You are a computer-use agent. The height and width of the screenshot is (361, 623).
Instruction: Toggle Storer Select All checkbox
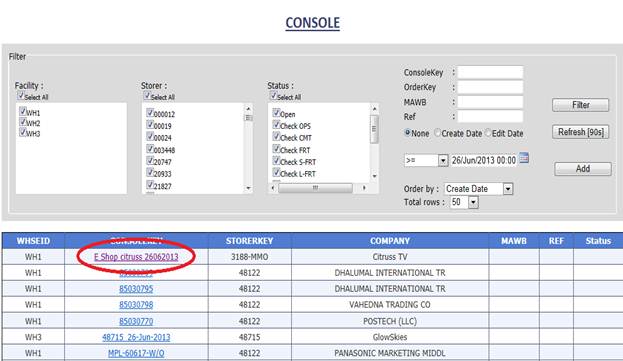[x=147, y=96]
